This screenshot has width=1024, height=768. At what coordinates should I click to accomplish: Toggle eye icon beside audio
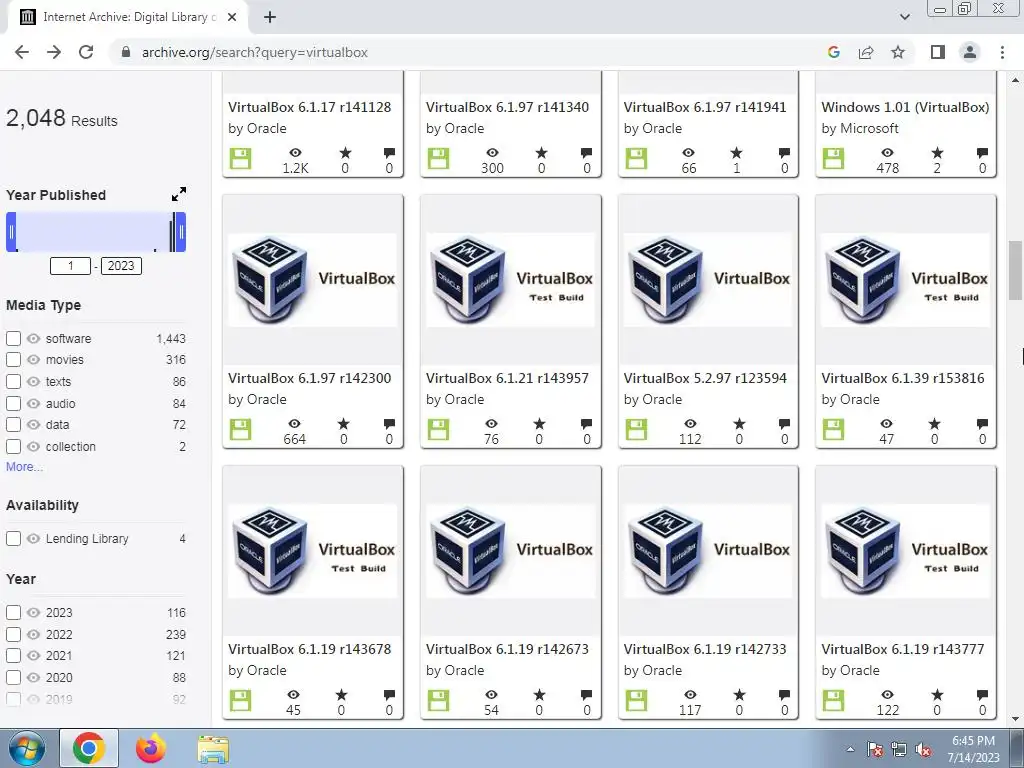click(33, 404)
